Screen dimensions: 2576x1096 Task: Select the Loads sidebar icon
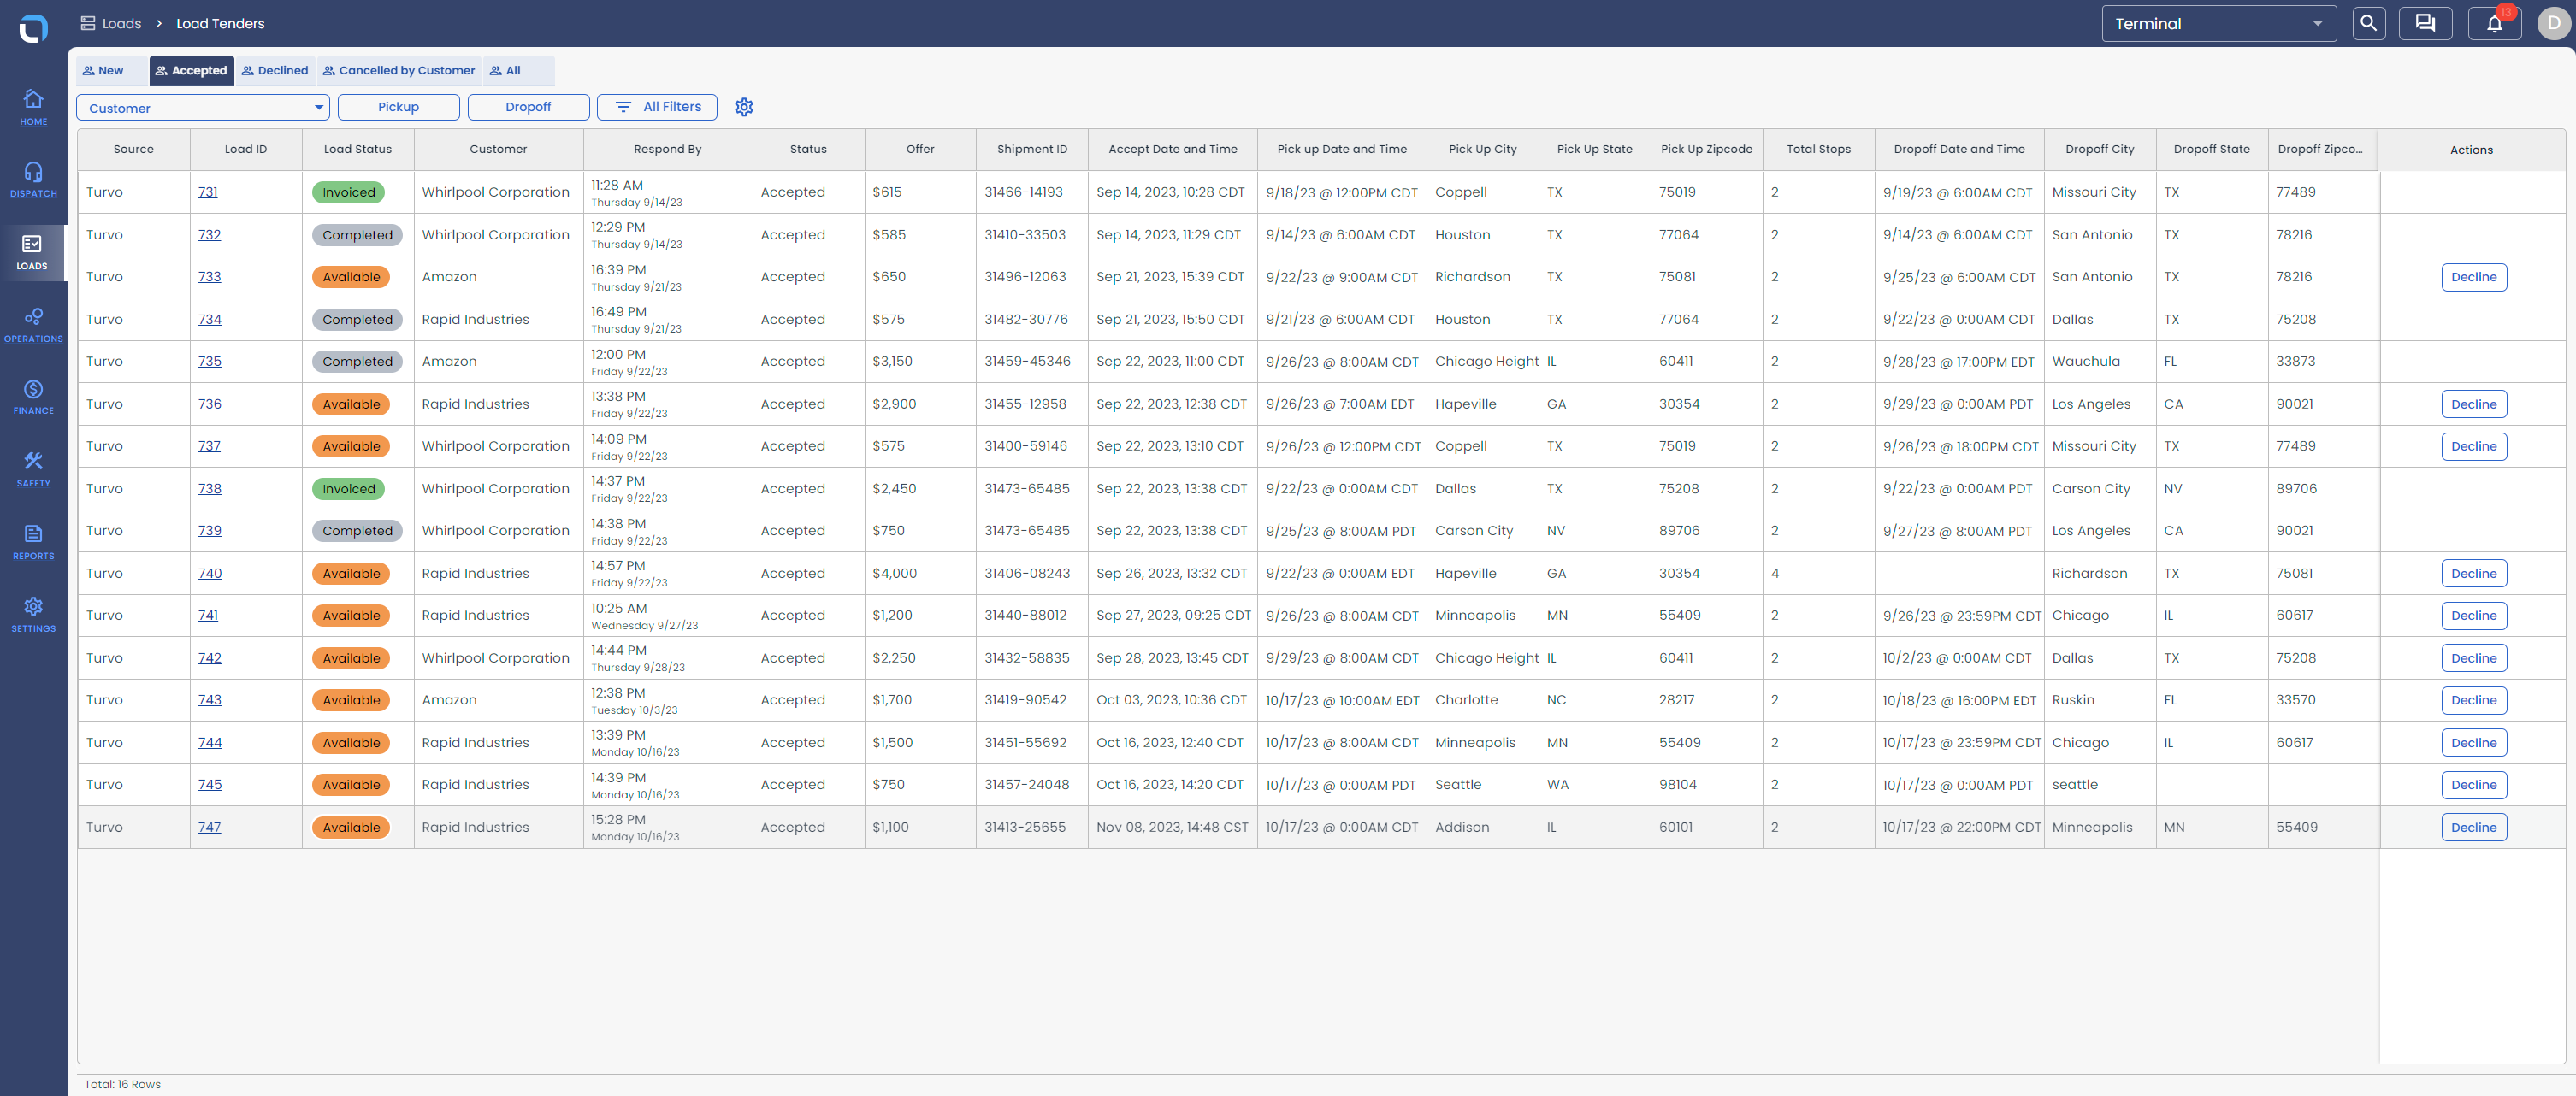point(33,252)
